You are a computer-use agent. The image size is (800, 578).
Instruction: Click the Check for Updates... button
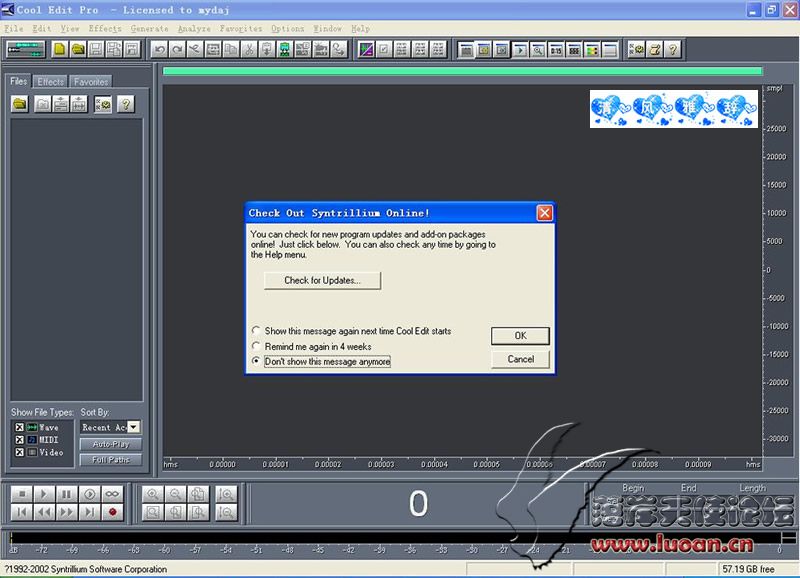[322, 280]
